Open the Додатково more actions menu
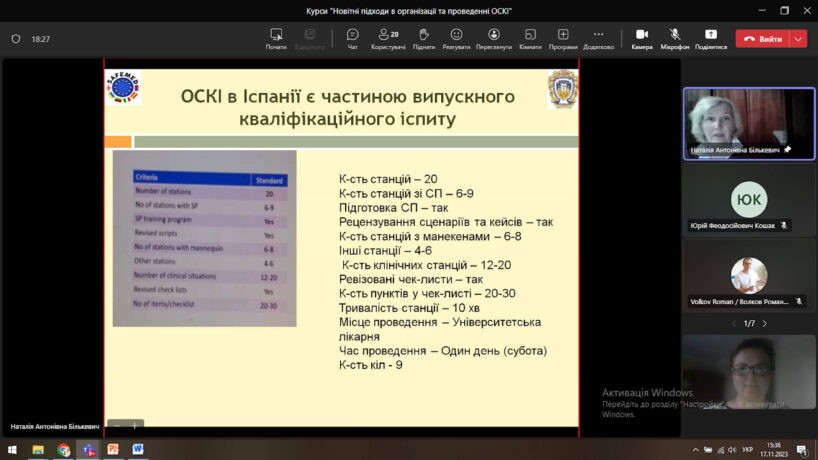 [598, 38]
